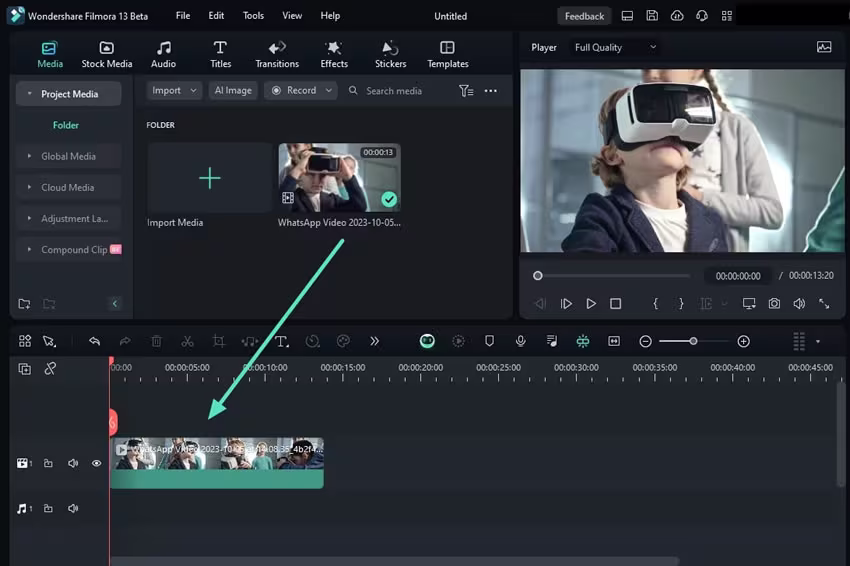Open the media filter and sort icon
The image size is (850, 566).
pyautogui.click(x=466, y=91)
